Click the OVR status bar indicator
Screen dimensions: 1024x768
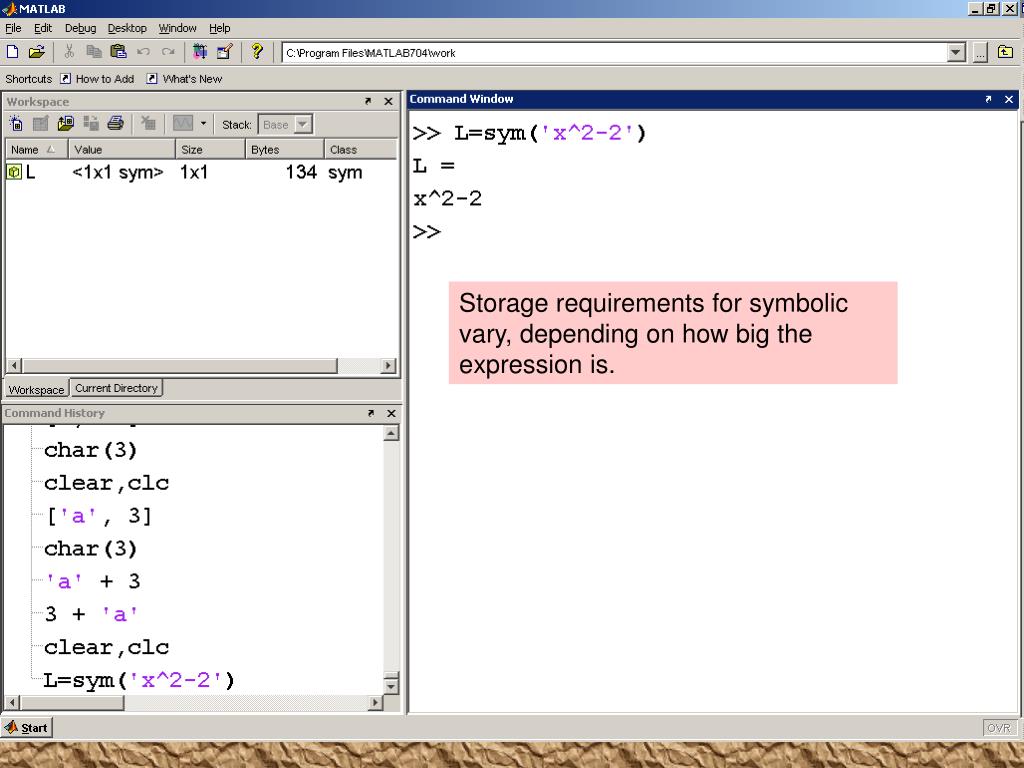click(999, 728)
